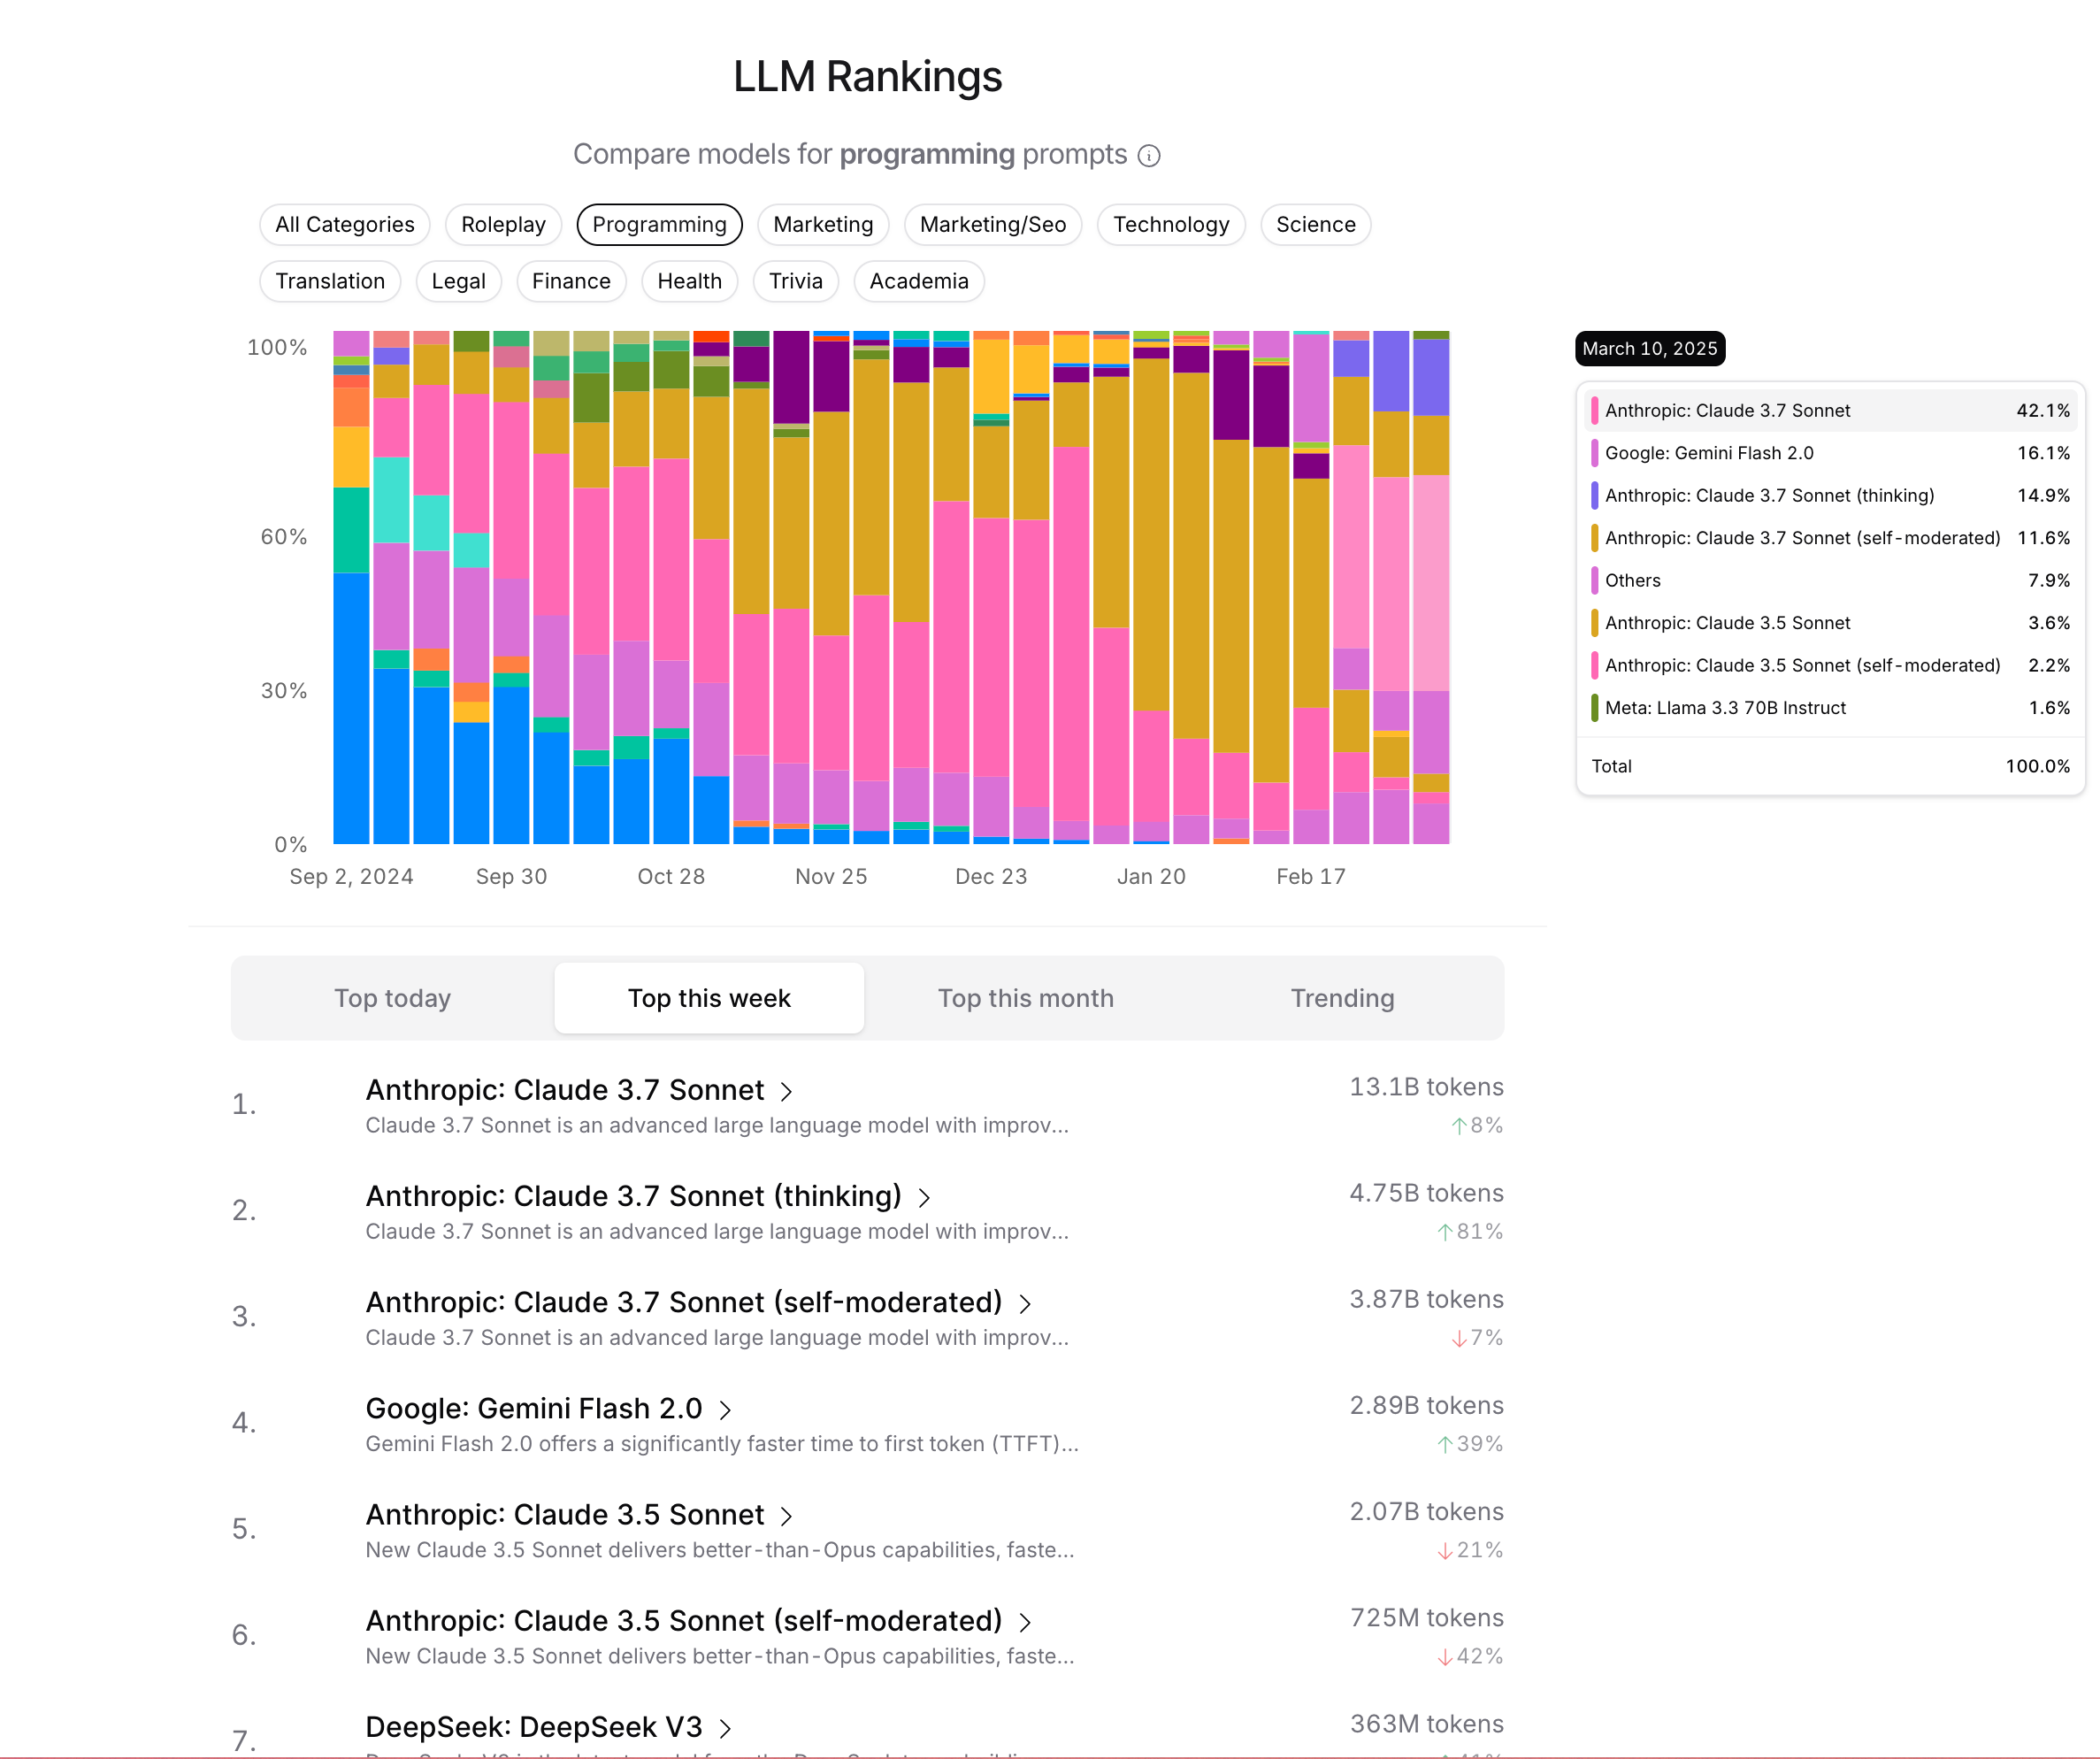2100x1759 pixels.
Task: Switch to the Top today tab
Action: click(x=393, y=998)
